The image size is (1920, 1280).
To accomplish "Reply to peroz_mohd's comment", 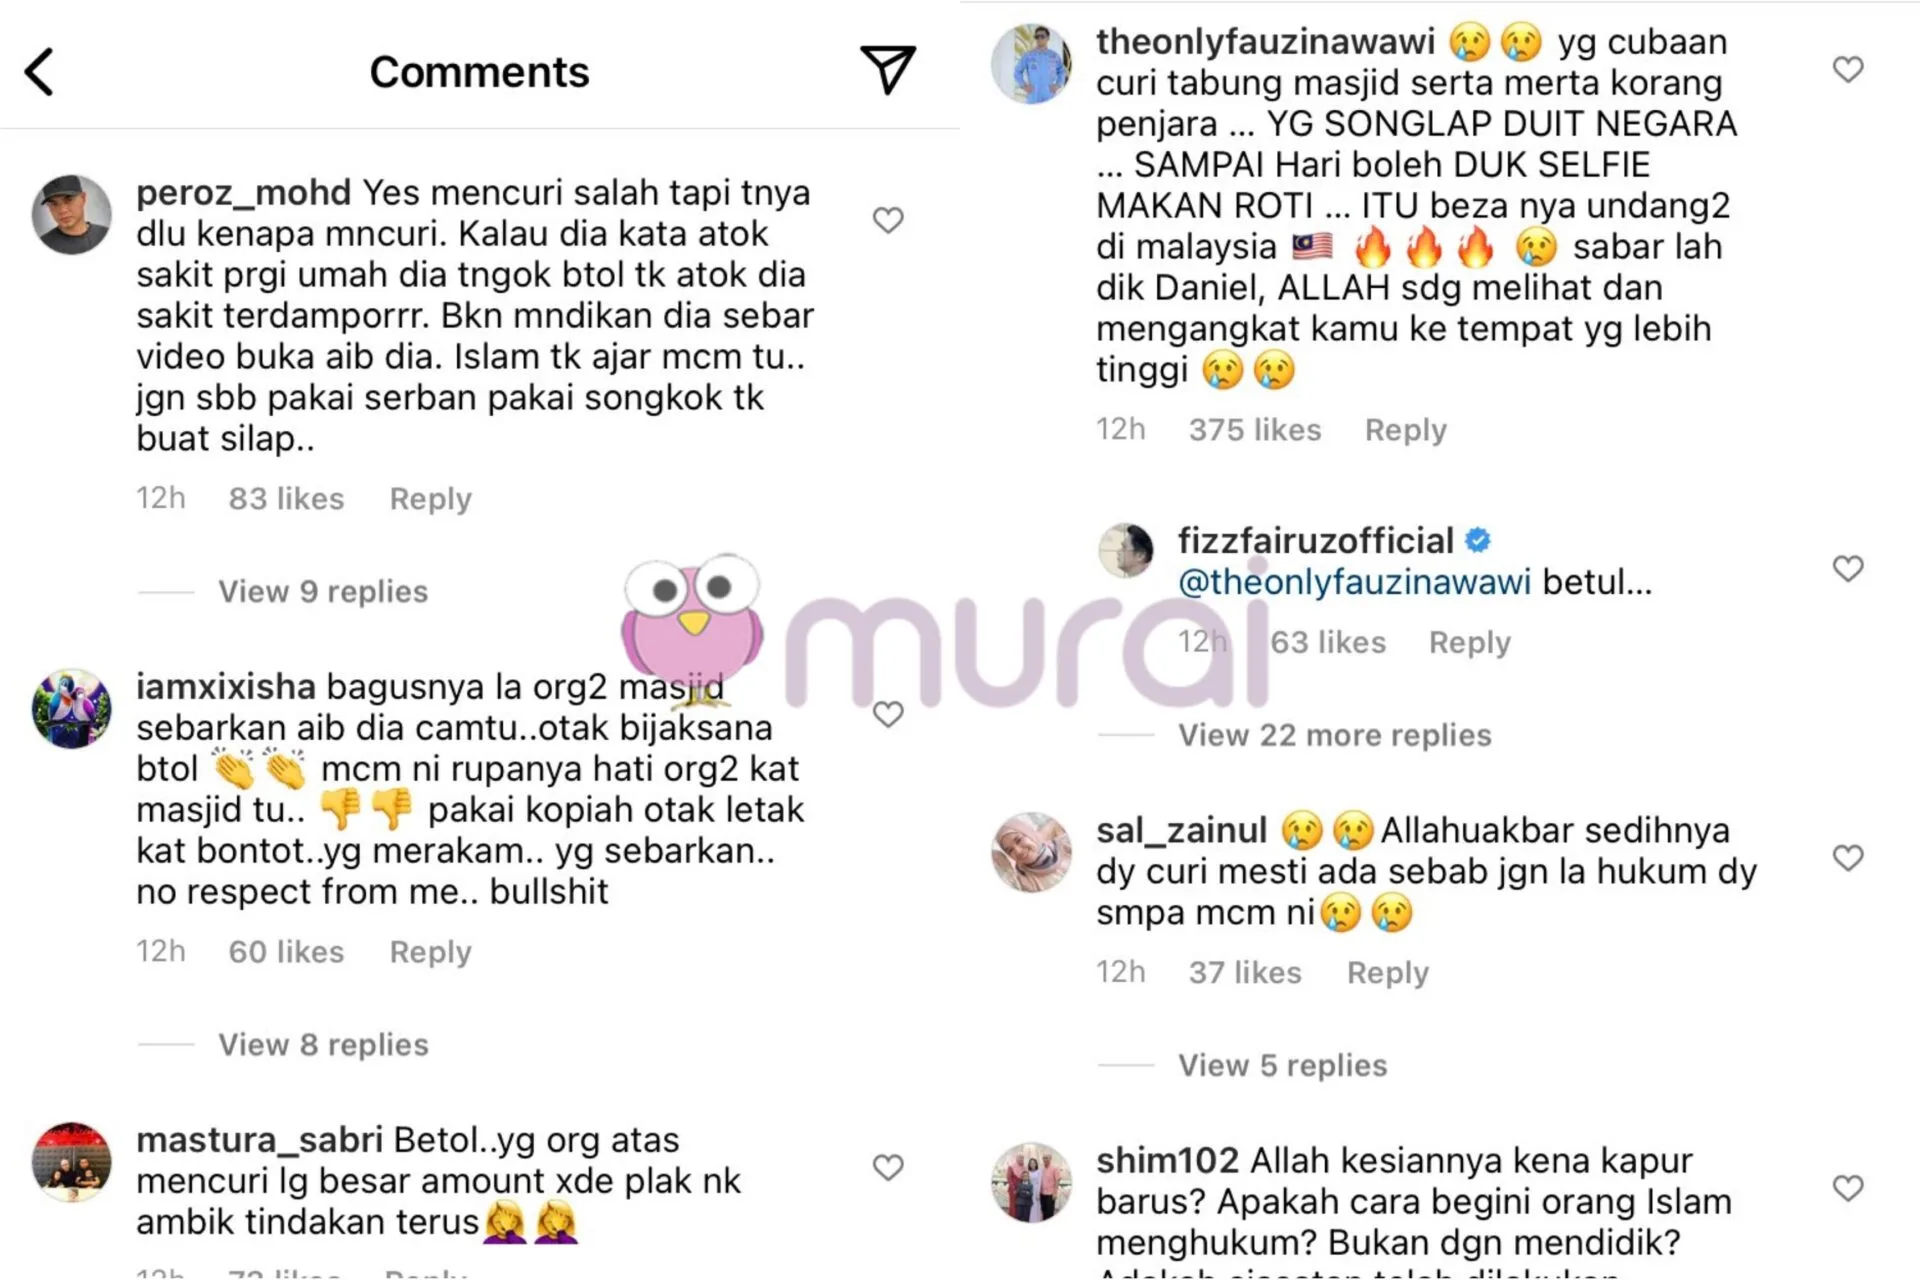I will click(x=430, y=498).
